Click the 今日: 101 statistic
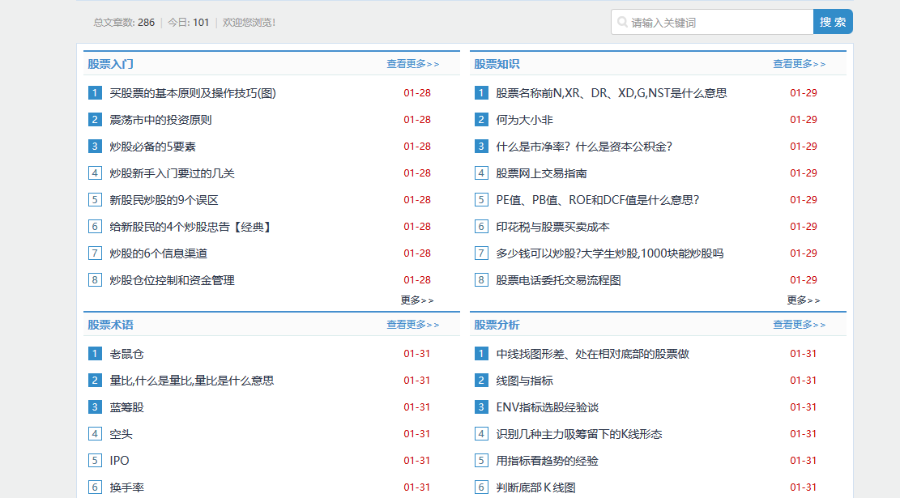This screenshot has height=498, width=900. click(188, 23)
